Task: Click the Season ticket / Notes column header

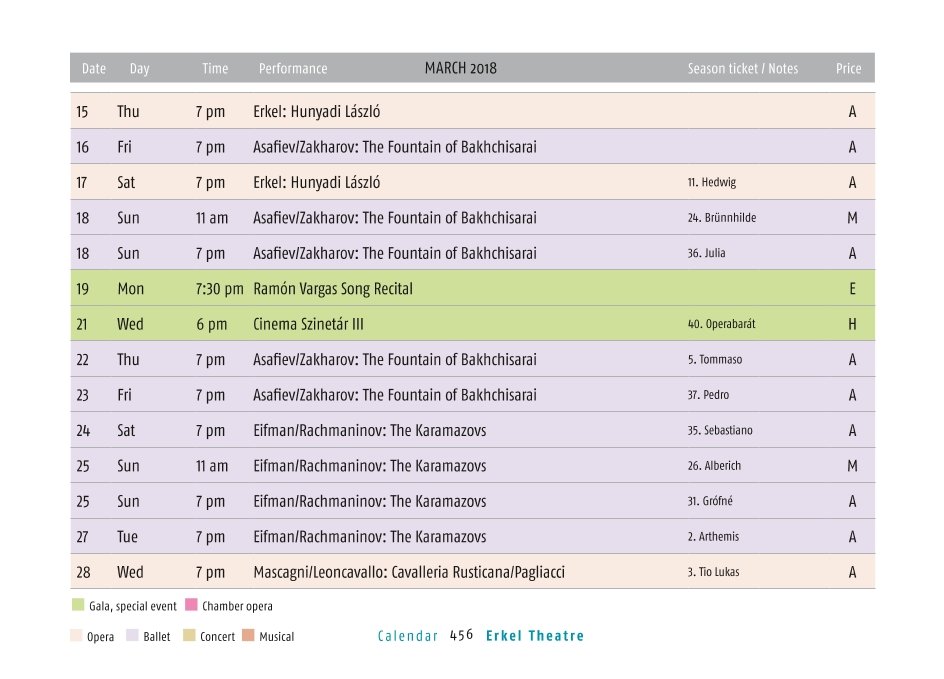Action: click(x=742, y=69)
